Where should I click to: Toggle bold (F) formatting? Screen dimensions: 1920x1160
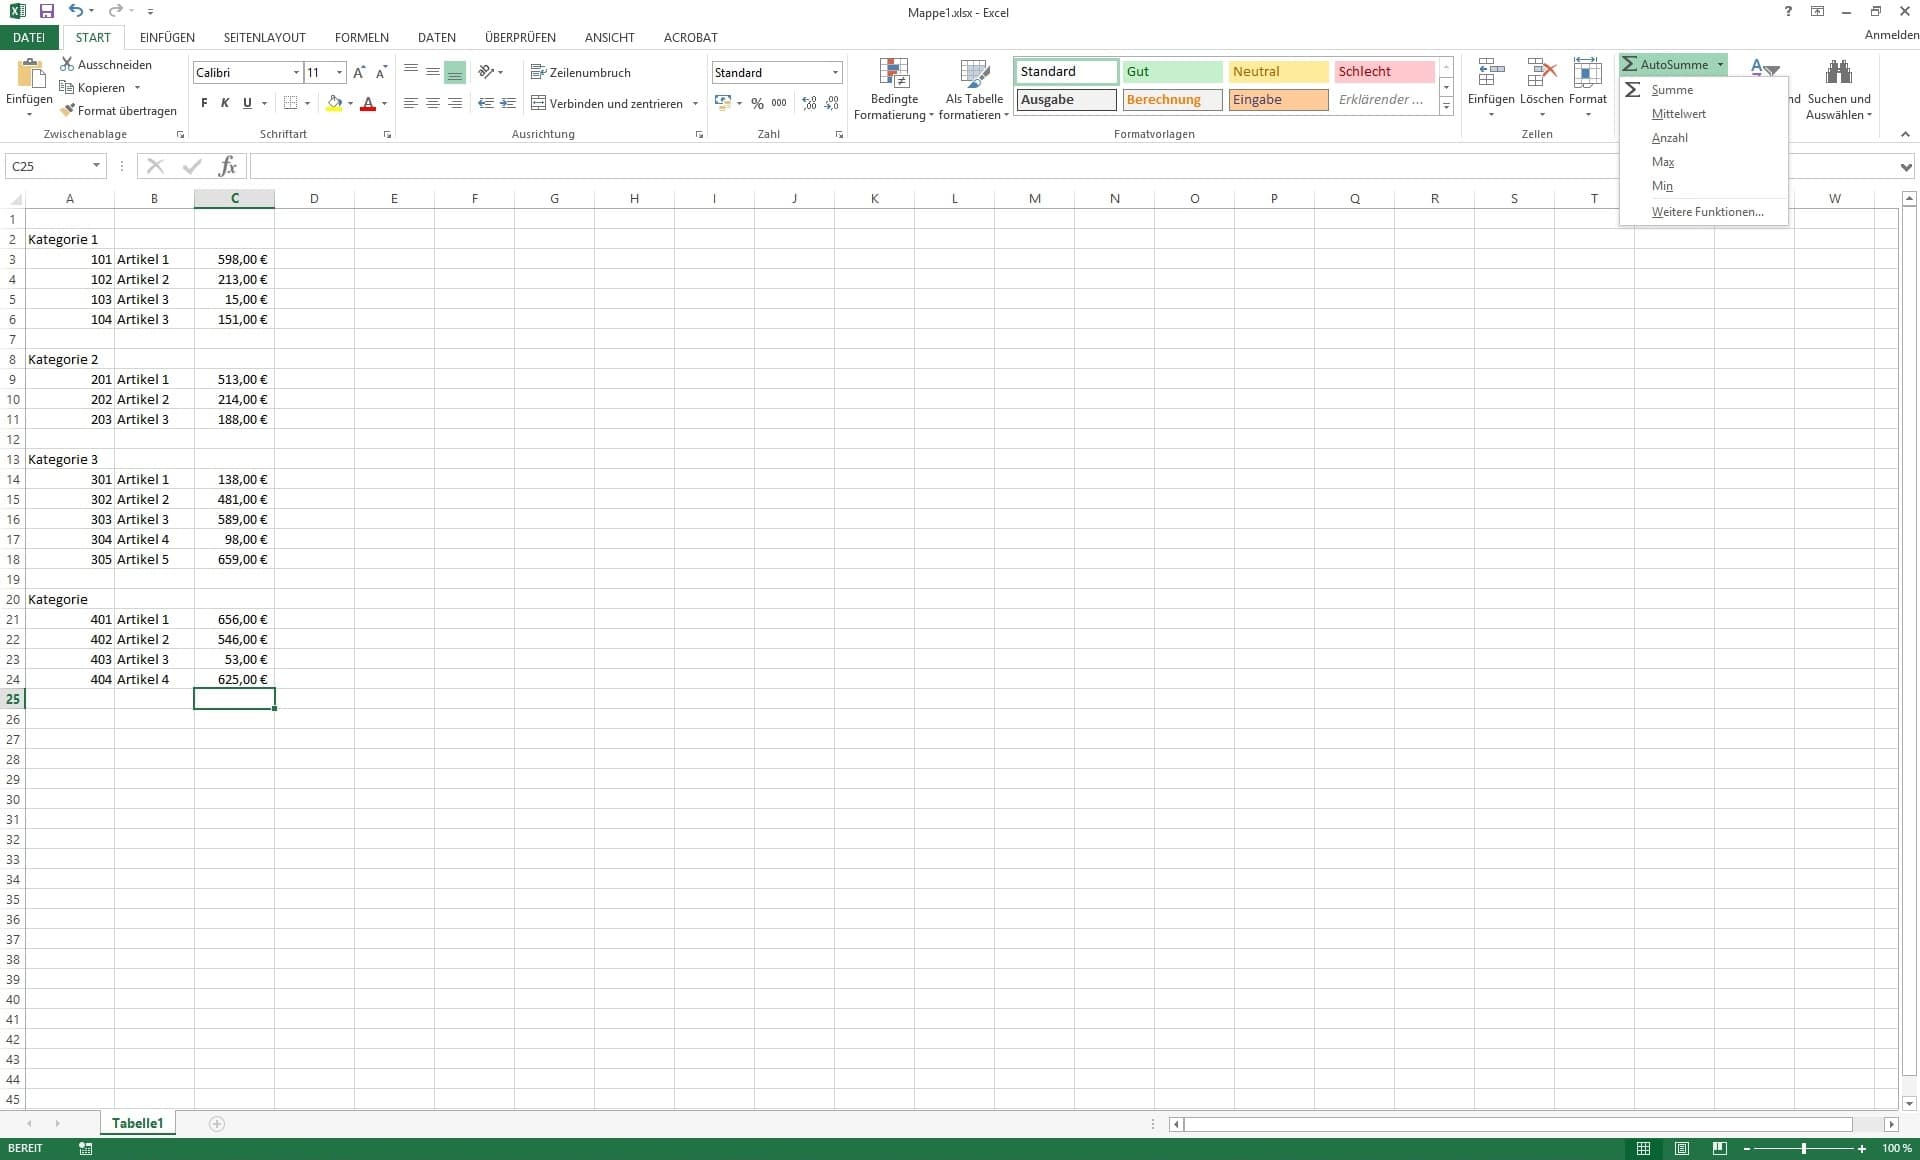coord(204,103)
